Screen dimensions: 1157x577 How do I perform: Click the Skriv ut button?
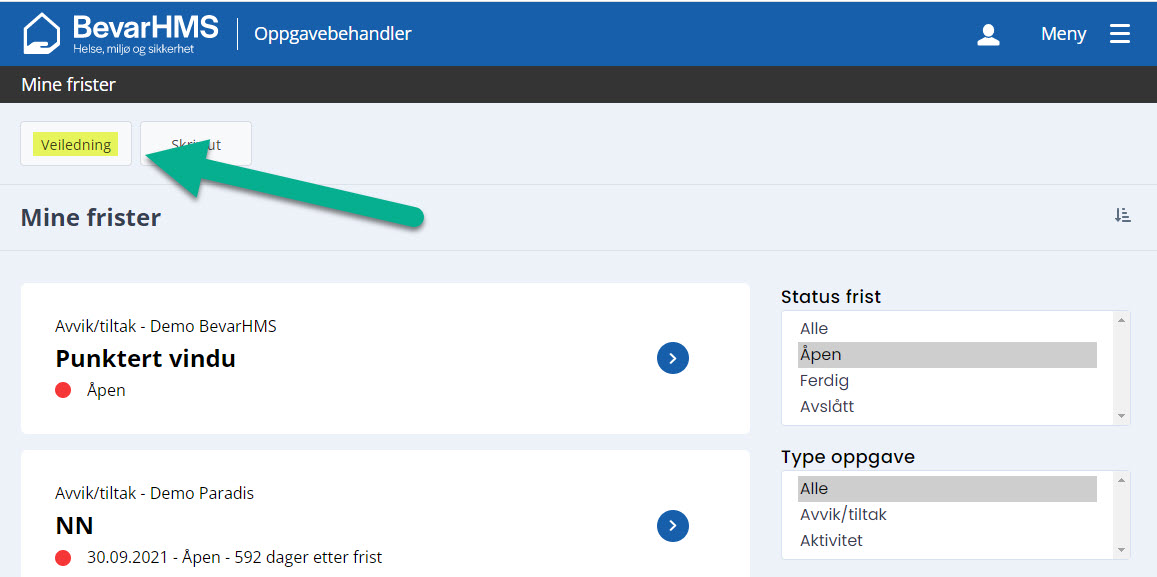click(x=196, y=144)
